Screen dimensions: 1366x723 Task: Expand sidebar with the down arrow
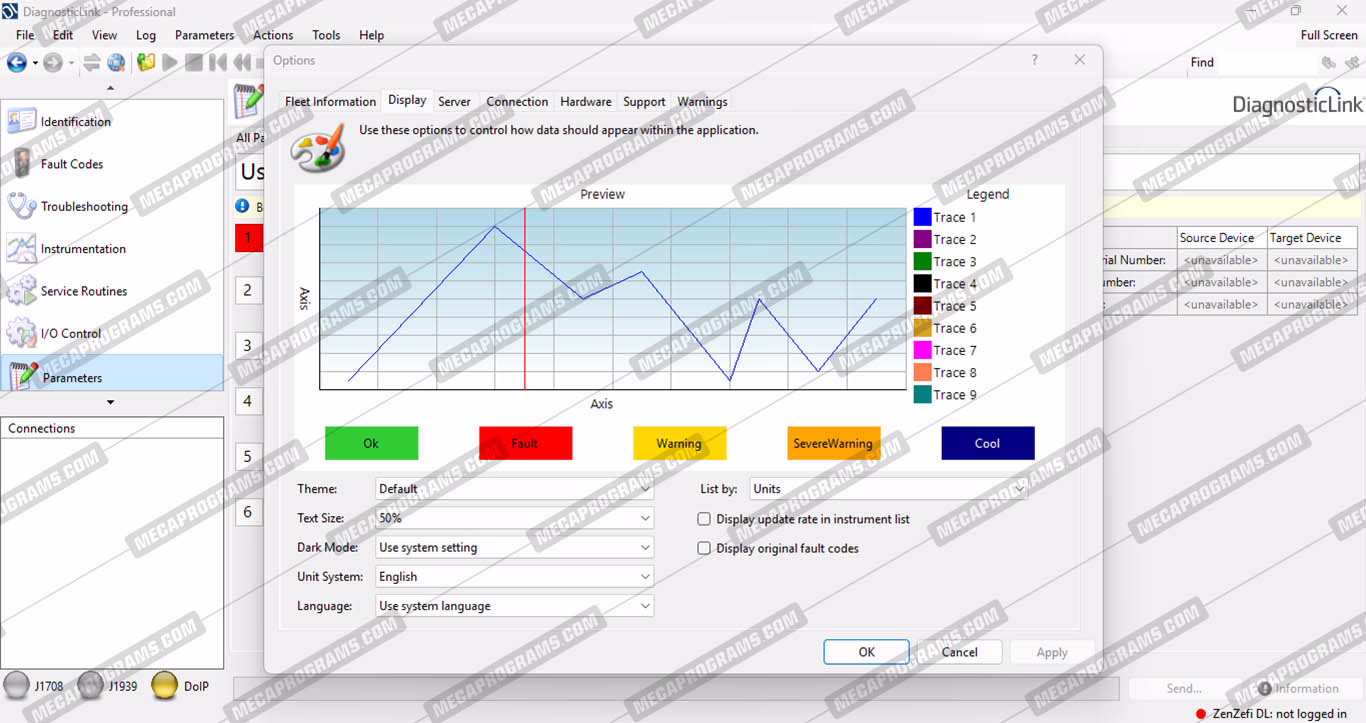coord(111,402)
